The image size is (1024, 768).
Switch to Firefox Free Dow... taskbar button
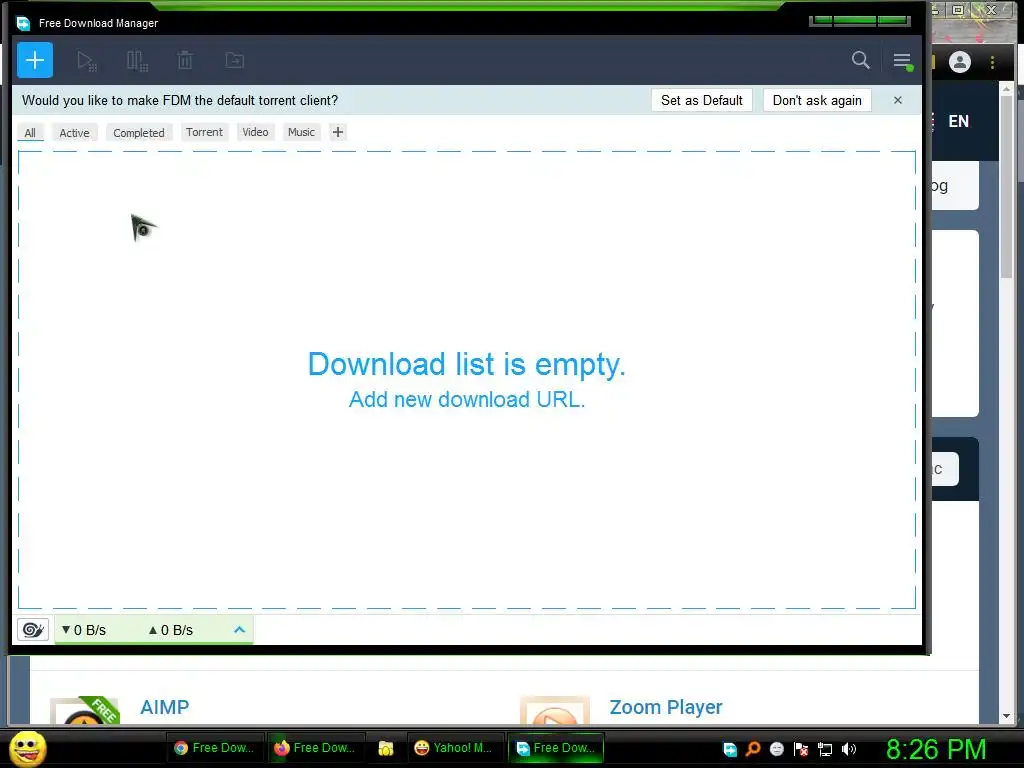(x=315, y=748)
